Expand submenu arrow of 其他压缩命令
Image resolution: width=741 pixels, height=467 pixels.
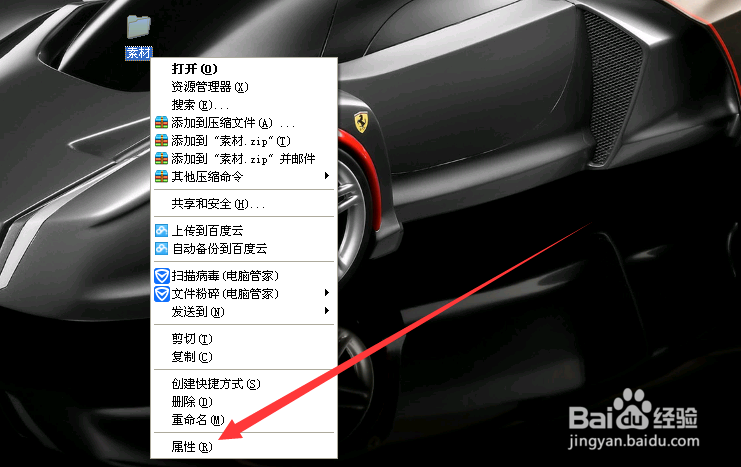[x=327, y=176]
